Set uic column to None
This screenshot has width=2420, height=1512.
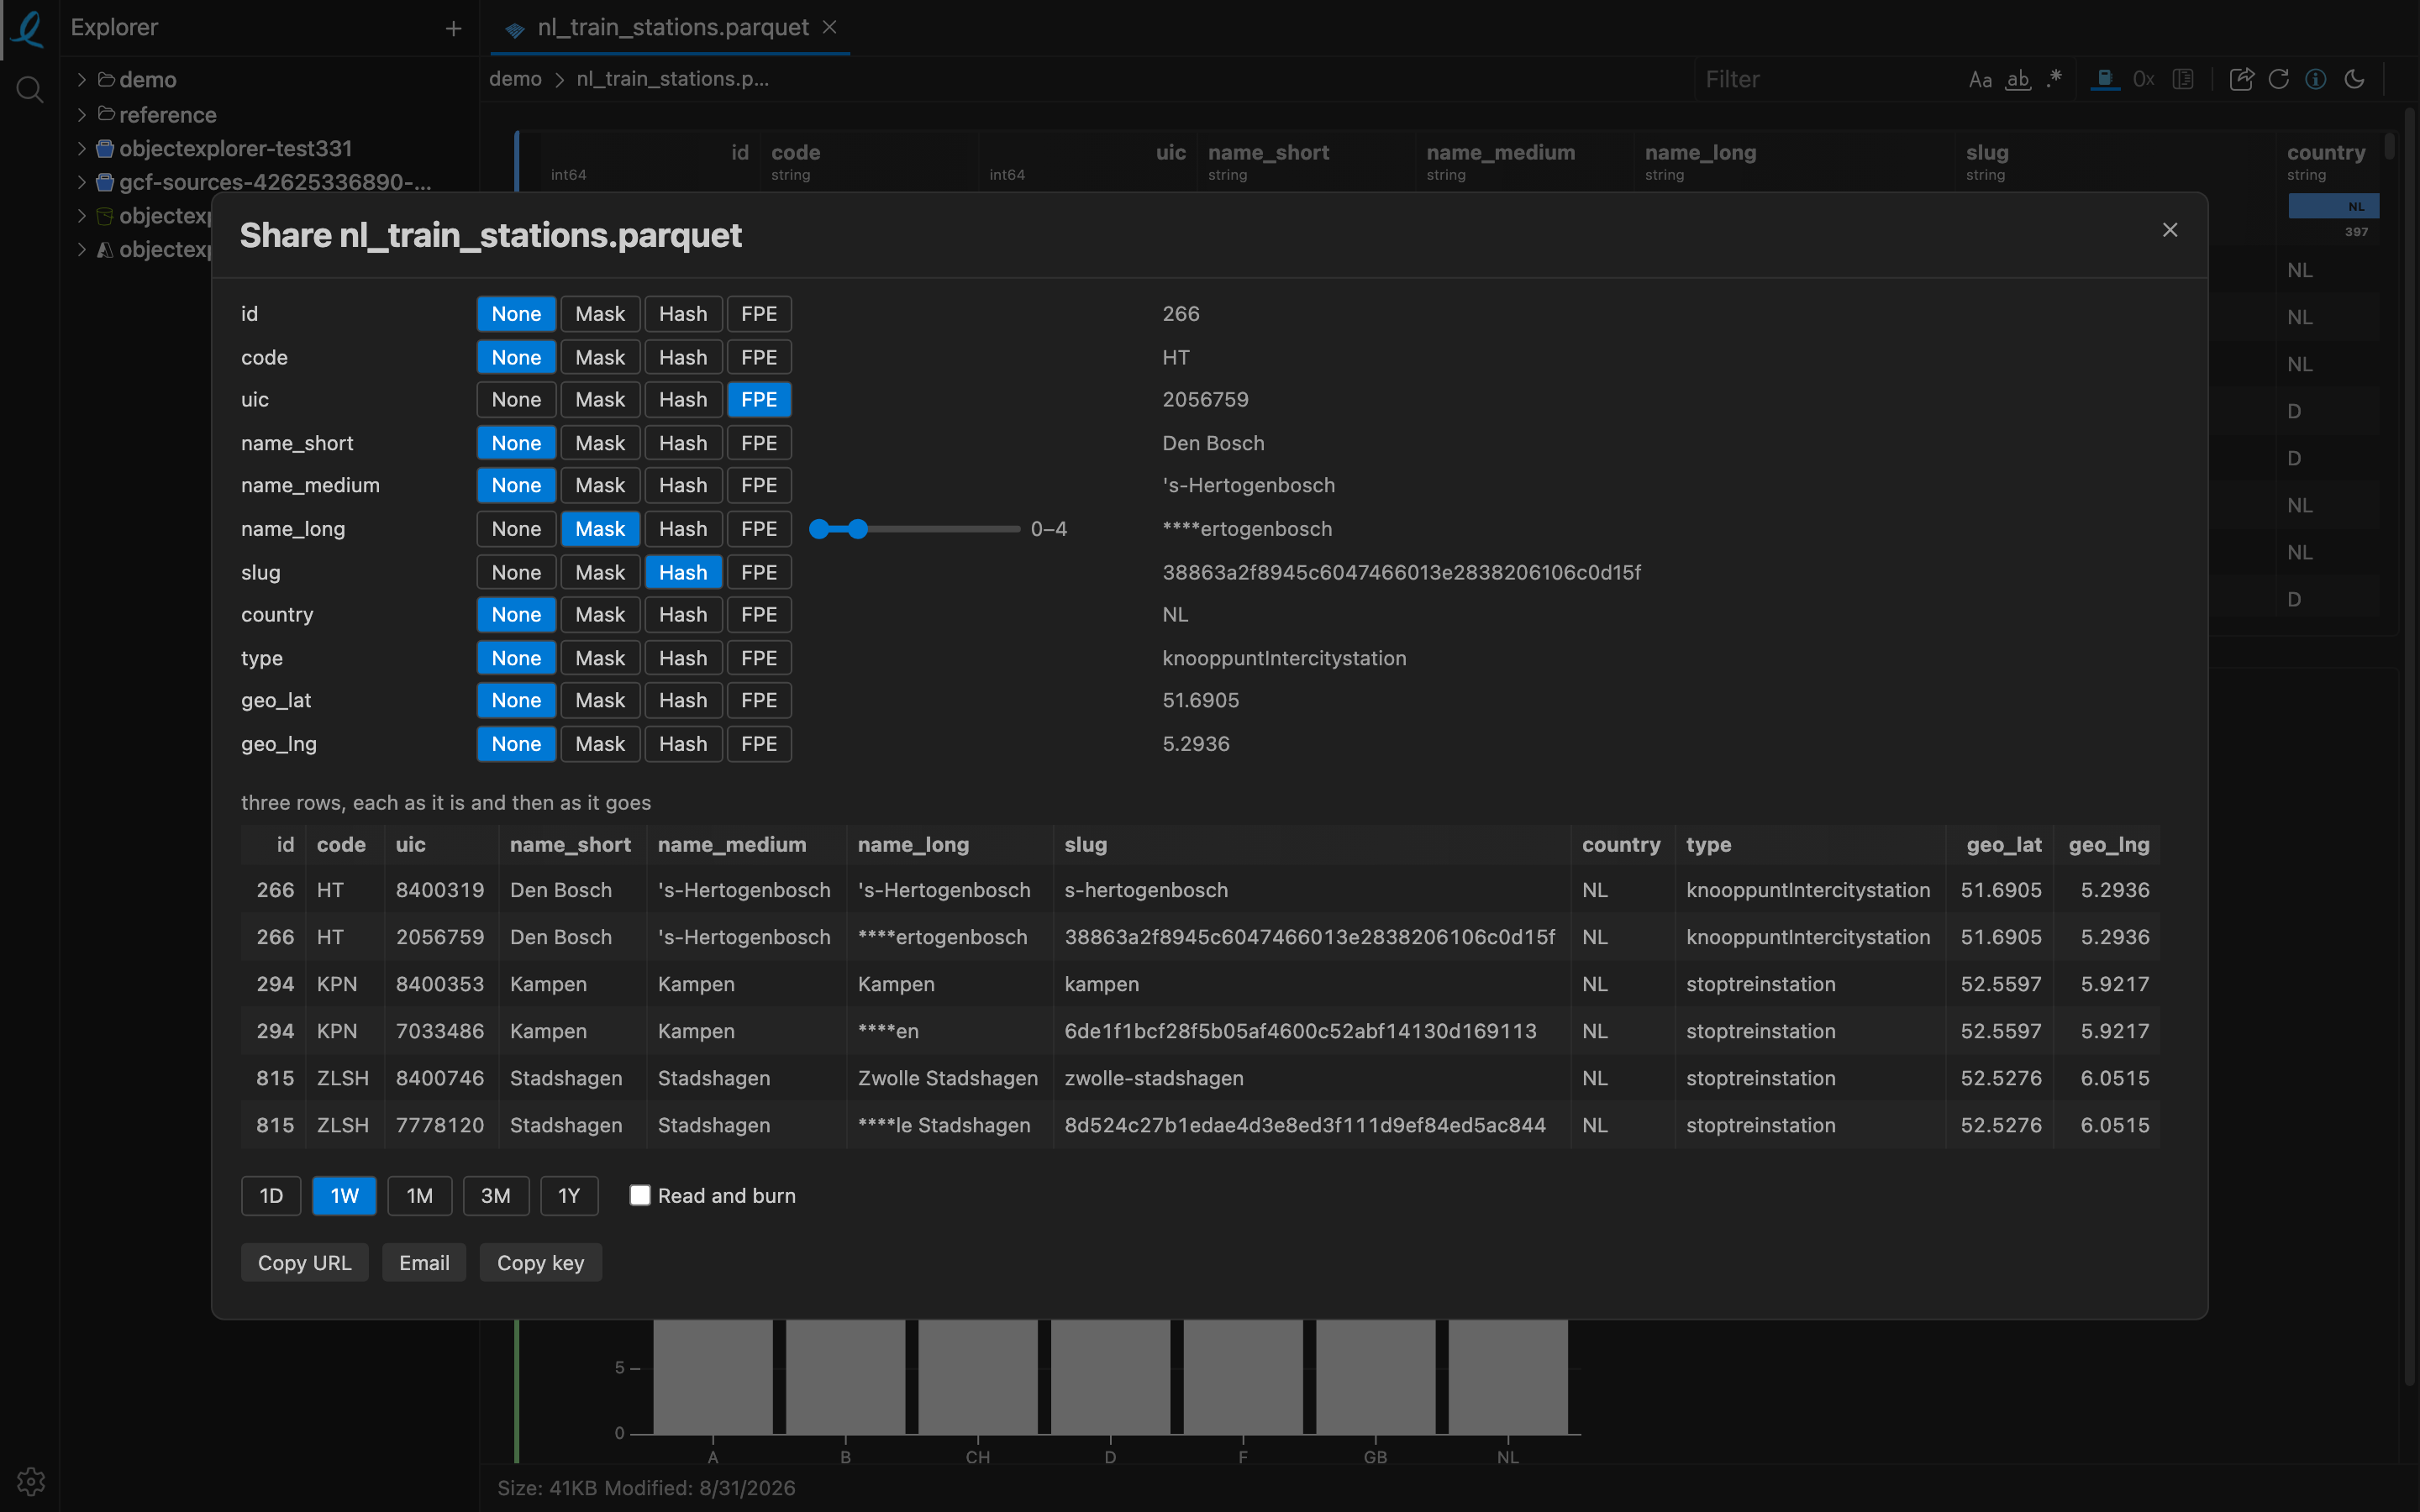click(x=516, y=399)
